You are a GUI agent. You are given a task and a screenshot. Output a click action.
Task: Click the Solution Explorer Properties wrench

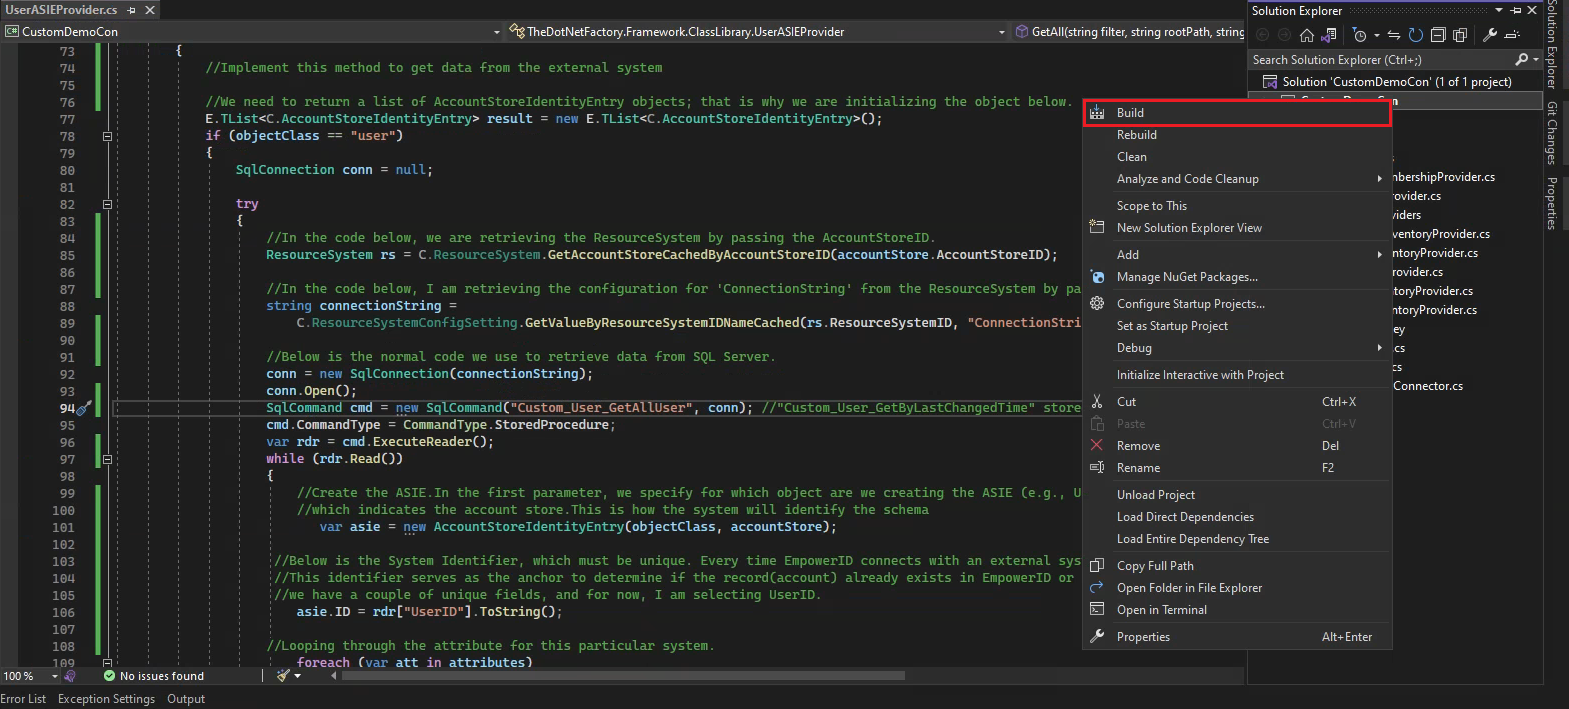[x=1490, y=35]
